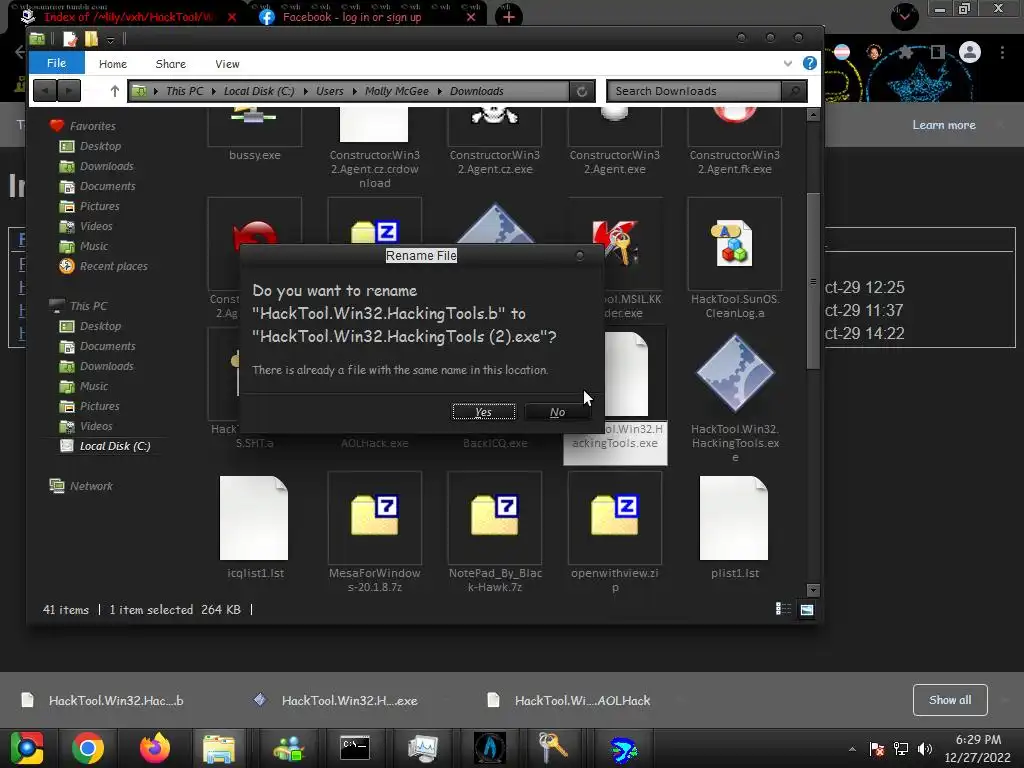Viewport: 1024px width, 768px height.
Task: Switch to details view icon in status bar
Action: pyautogui.click(x=782, y=609)
